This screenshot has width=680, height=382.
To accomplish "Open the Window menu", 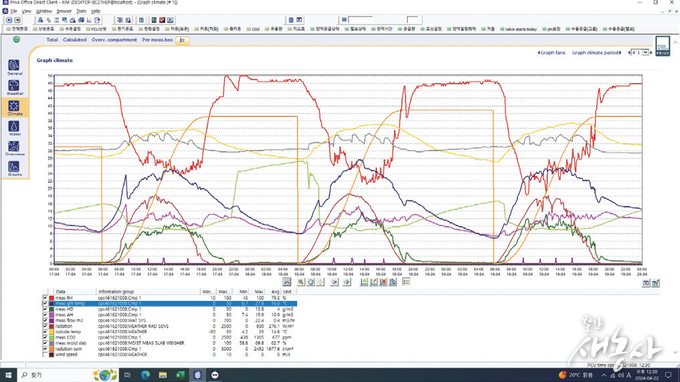I will click(x=43, y=11).
